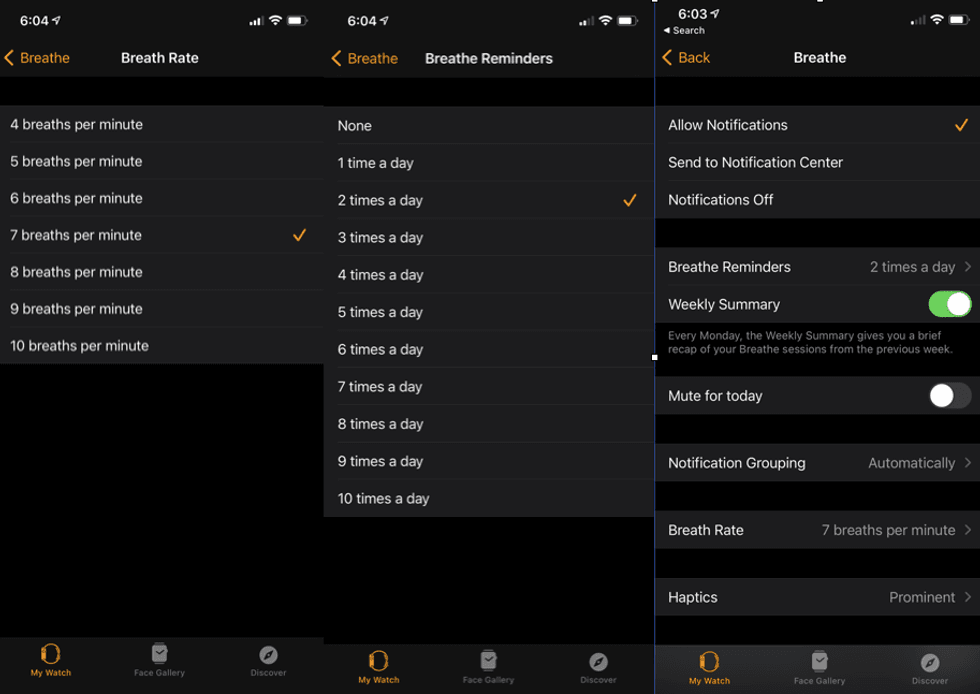This screenshot has height=694, width=980.
Task: Open Face Gallery icon in left screen
Action: [159, 656]
